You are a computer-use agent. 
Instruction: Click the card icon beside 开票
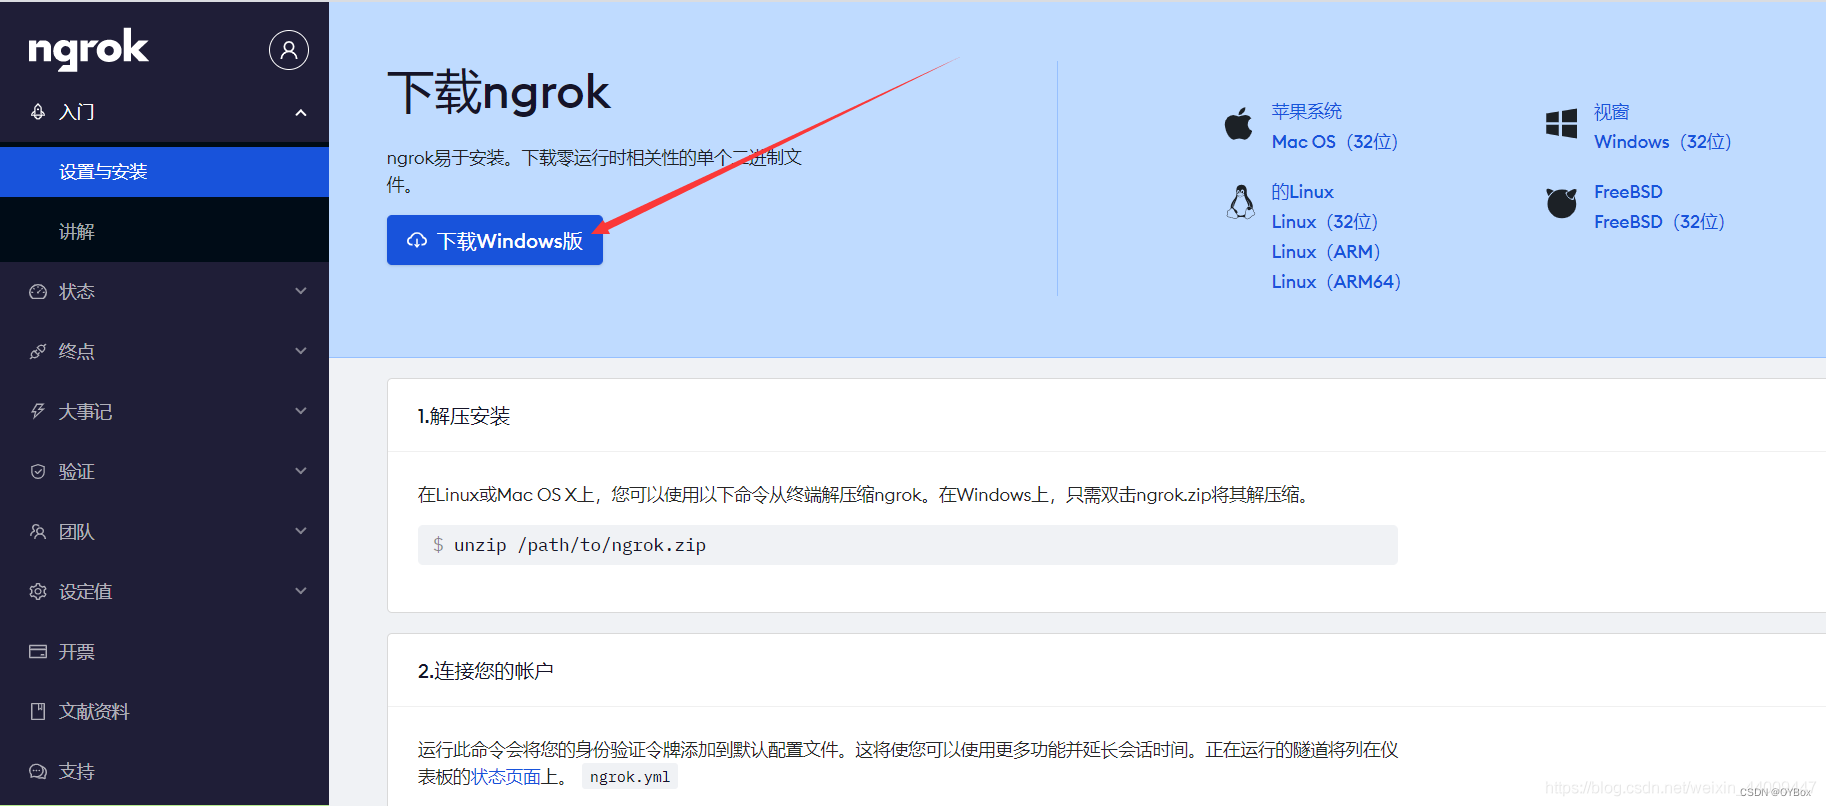point(38,651)
